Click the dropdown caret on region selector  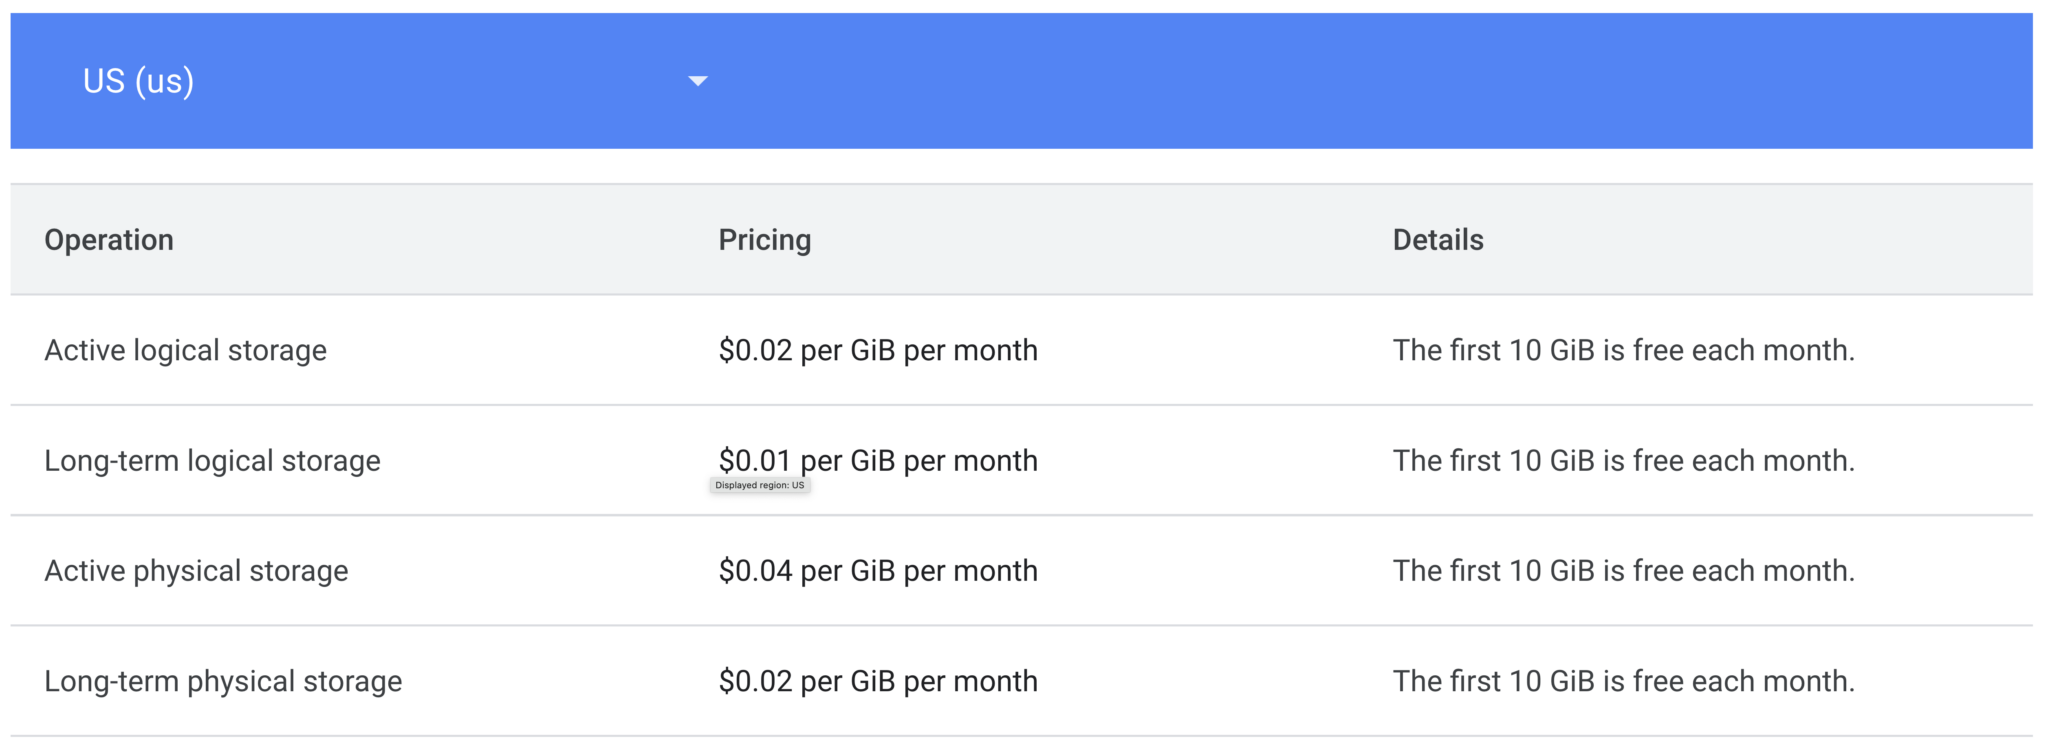coord(698,80)
